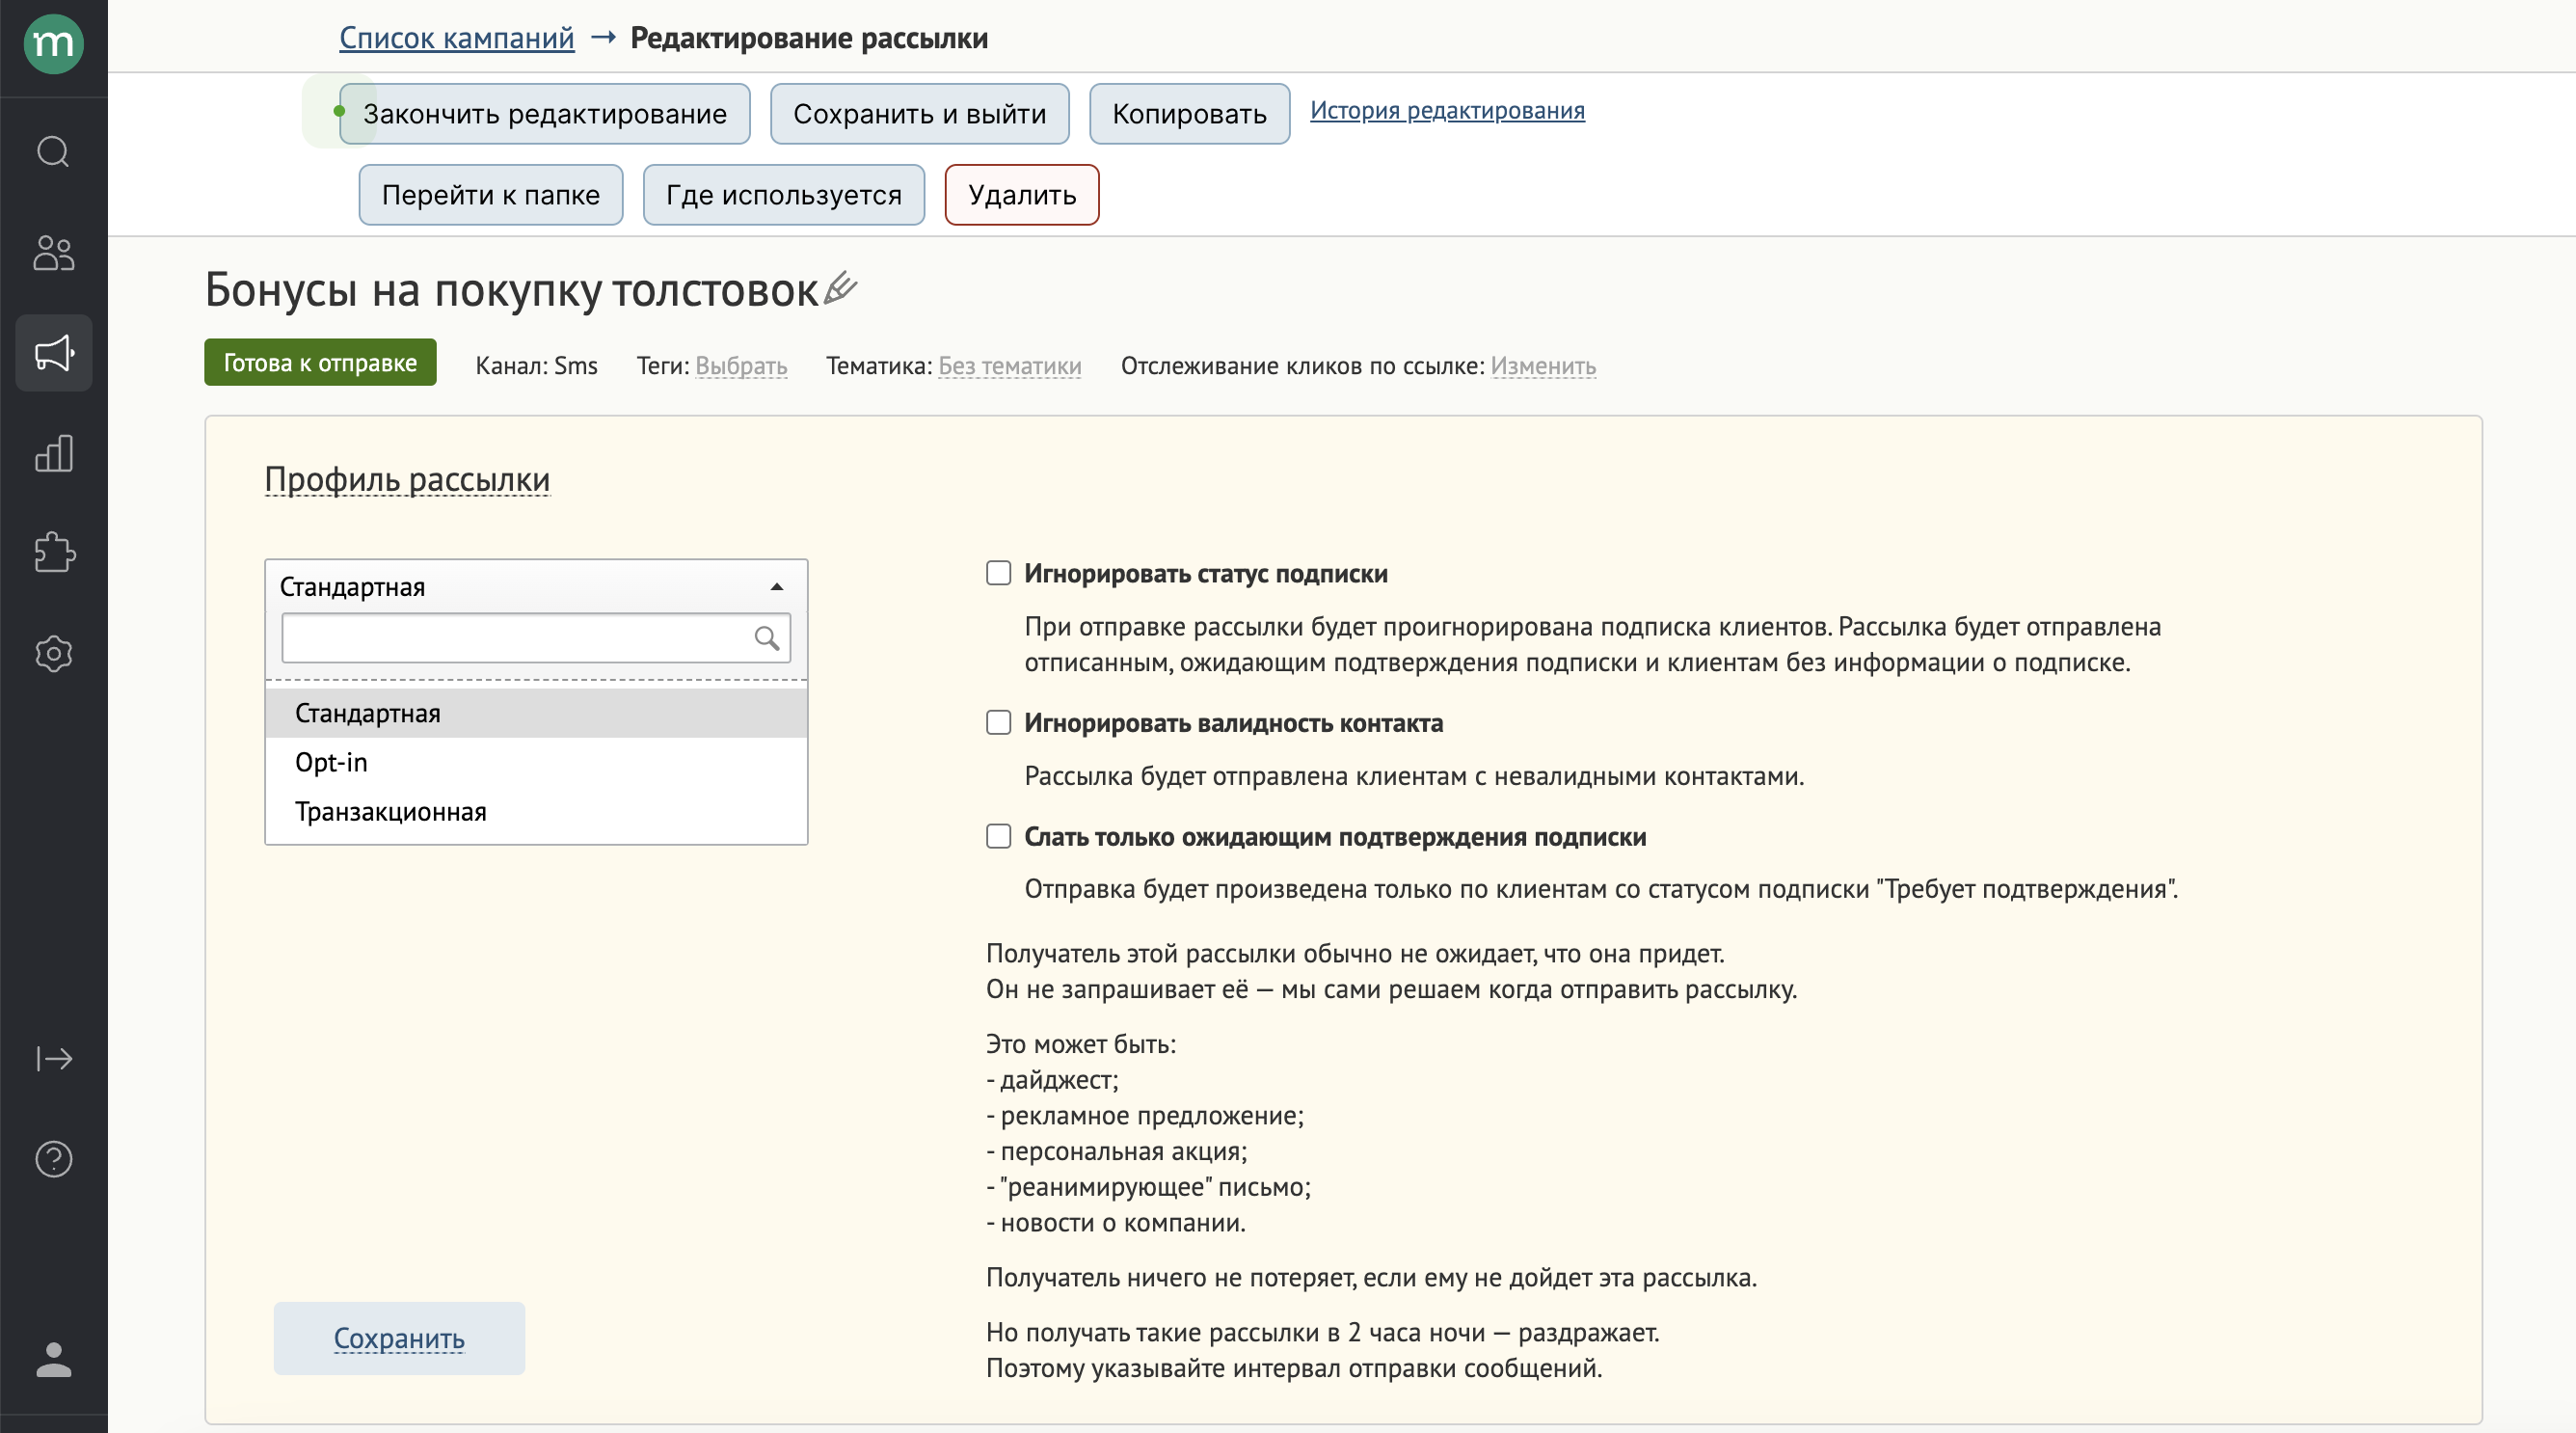Collapse the Стандартная profile dropdown

click(536, 586)
